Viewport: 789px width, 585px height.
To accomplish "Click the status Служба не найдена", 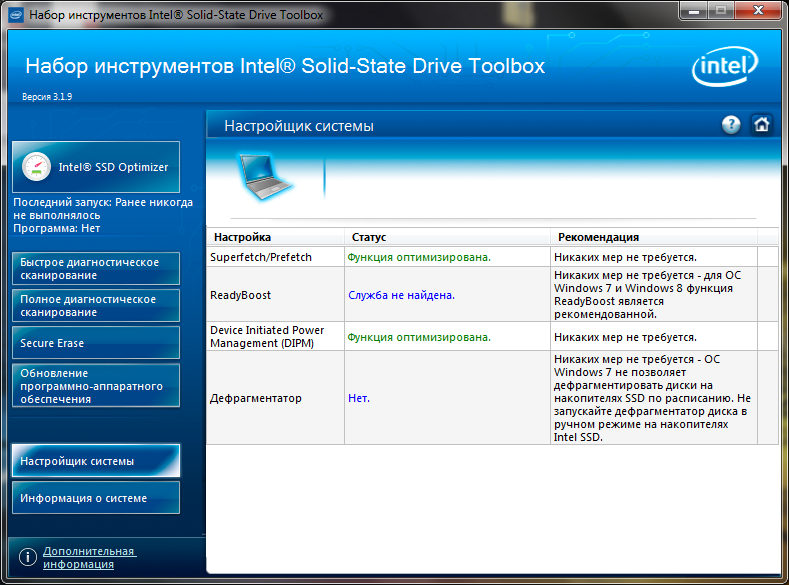I will (401, 295).
